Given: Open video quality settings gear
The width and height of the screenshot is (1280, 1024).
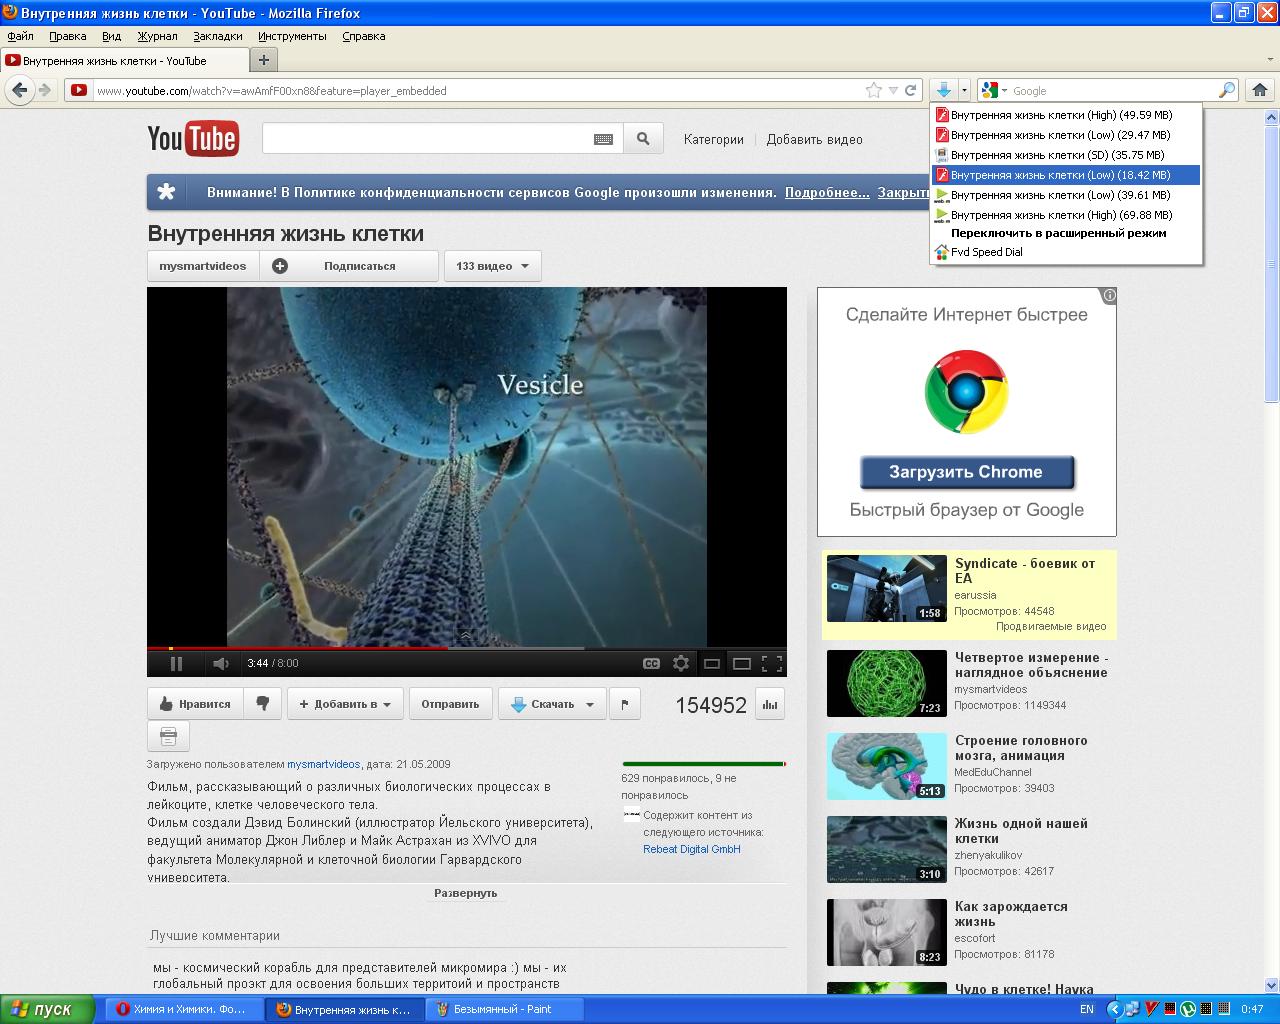Looking at the screenshot, I should (681, 663).
